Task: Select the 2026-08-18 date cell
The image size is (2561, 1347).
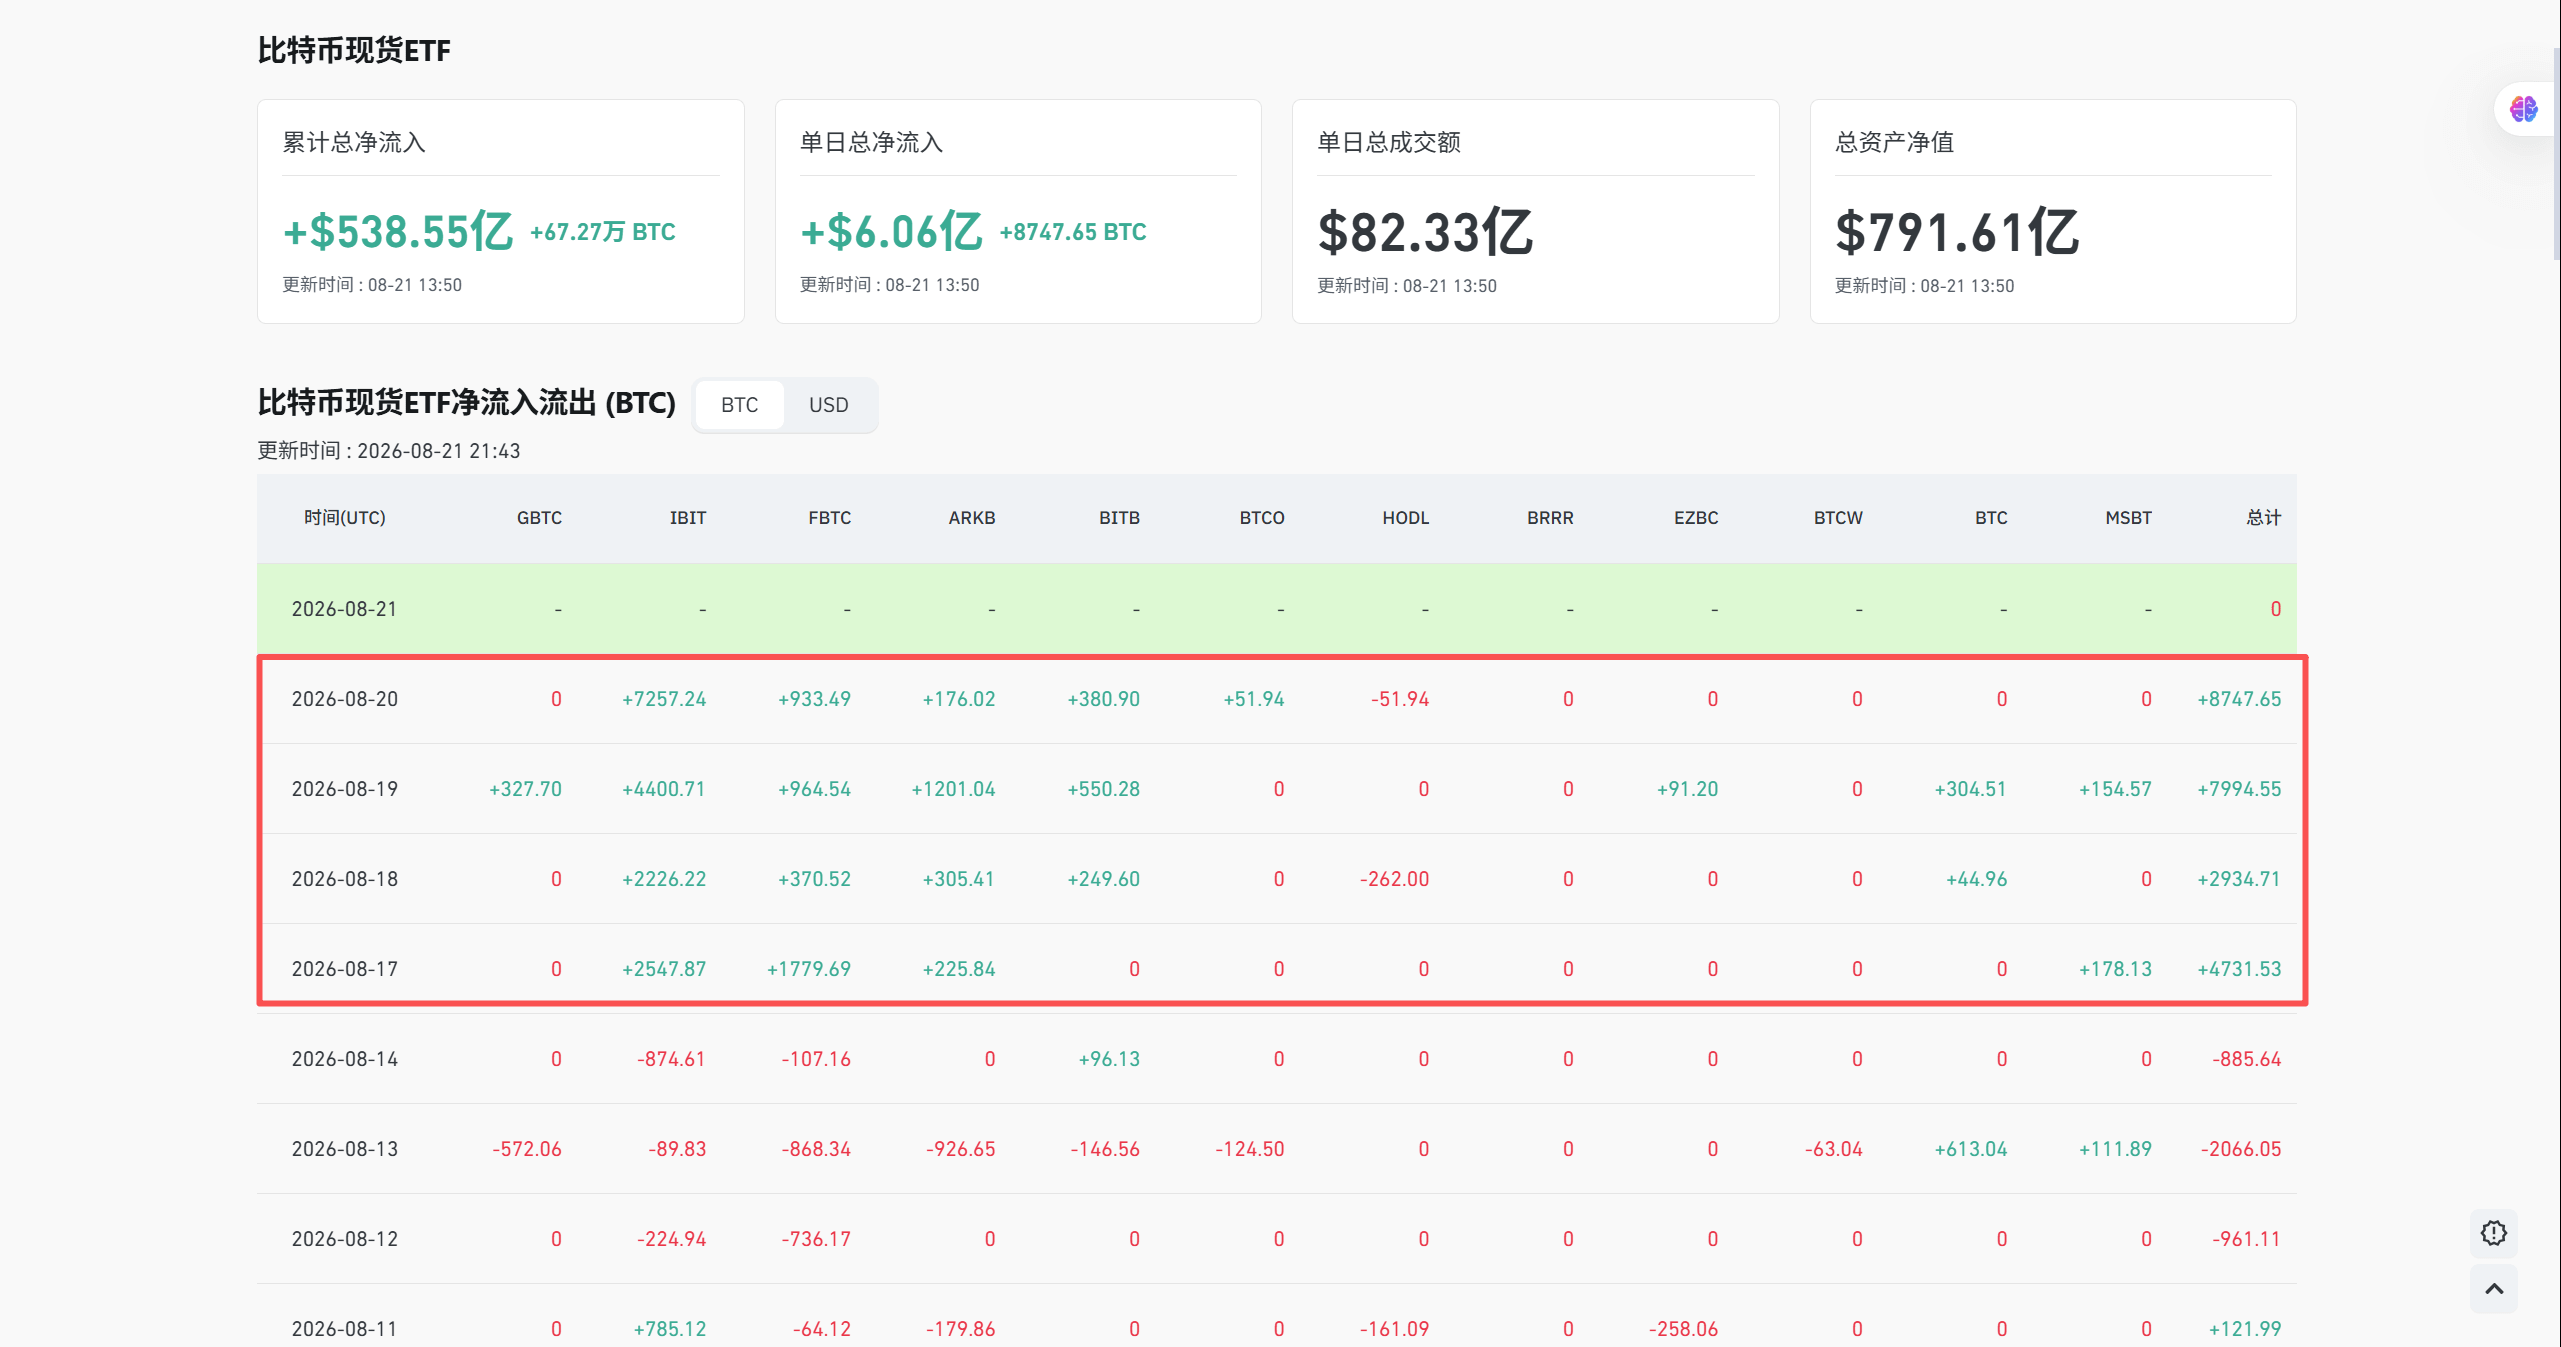Action: click(344, 879)
